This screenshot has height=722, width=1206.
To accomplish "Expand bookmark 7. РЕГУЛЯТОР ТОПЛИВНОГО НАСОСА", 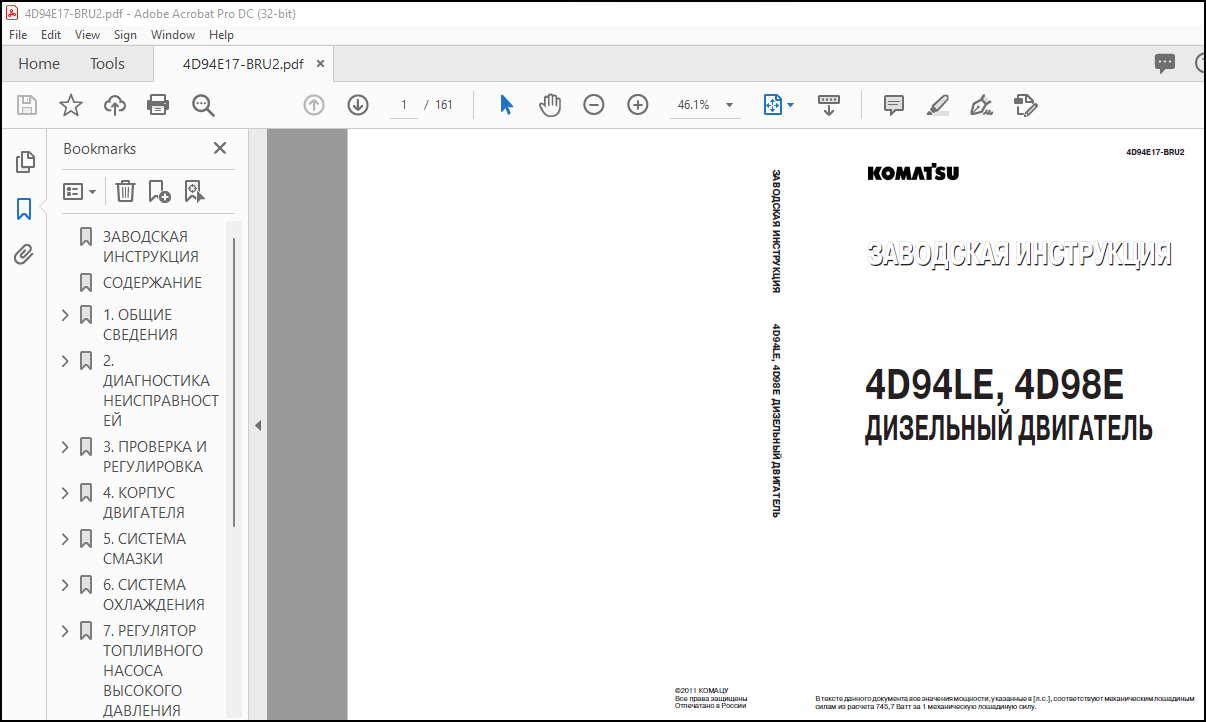I will [65, 631].
